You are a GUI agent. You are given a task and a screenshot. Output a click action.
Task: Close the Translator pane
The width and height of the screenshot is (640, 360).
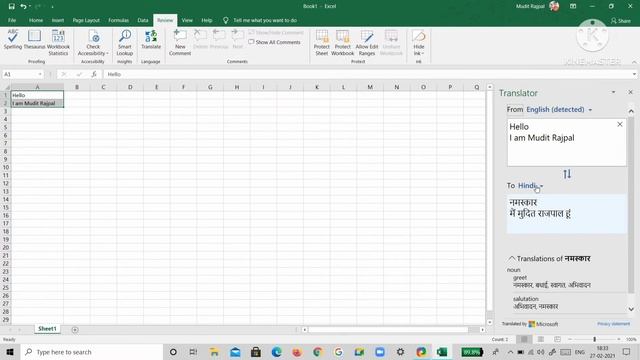(x=630, y=92)
